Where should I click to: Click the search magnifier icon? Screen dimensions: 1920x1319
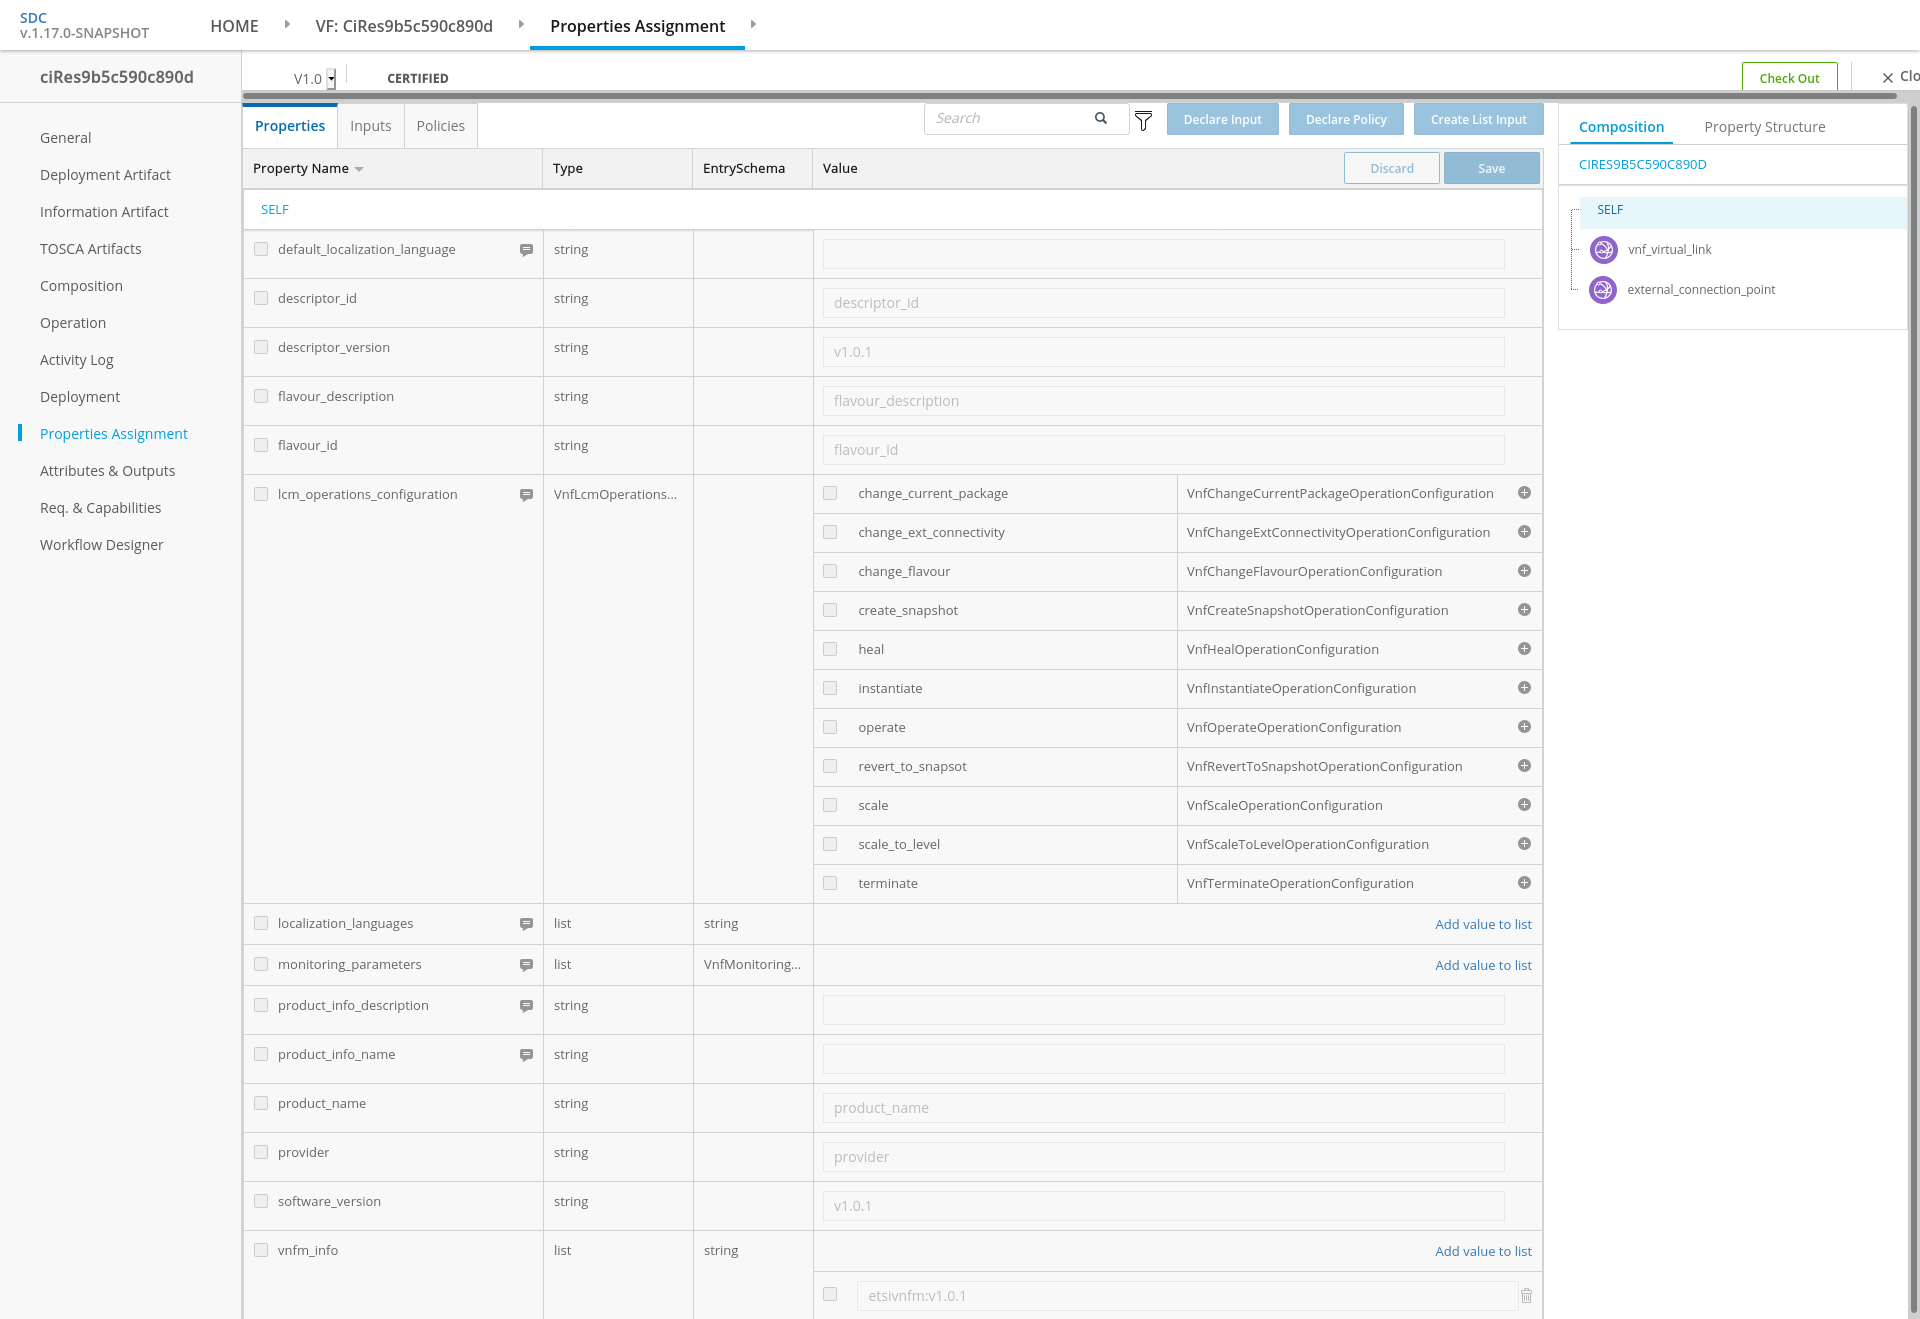(1101, 118)
